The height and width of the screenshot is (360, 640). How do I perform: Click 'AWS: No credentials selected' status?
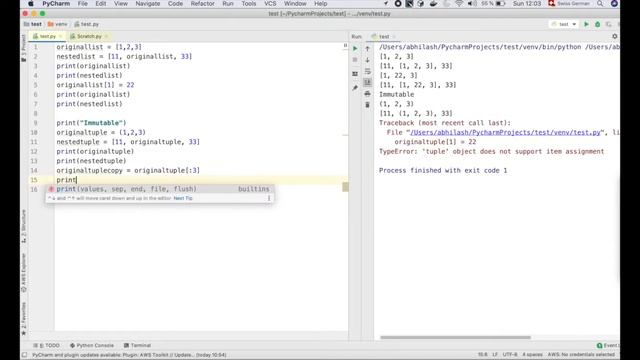[581, 355]
